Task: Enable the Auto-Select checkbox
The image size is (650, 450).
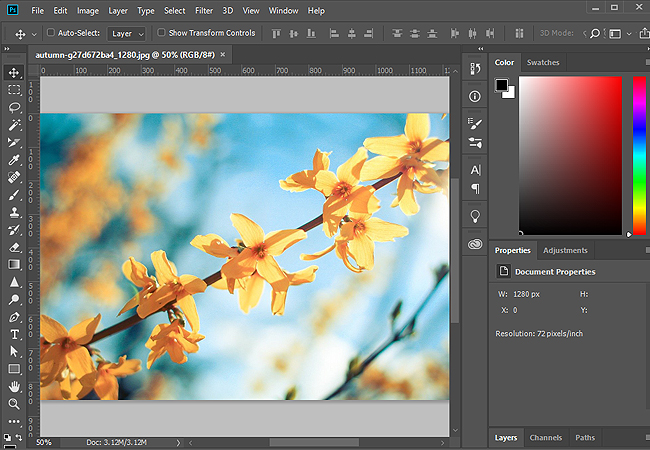Action: pyautogui.click(x=51, y=33)
